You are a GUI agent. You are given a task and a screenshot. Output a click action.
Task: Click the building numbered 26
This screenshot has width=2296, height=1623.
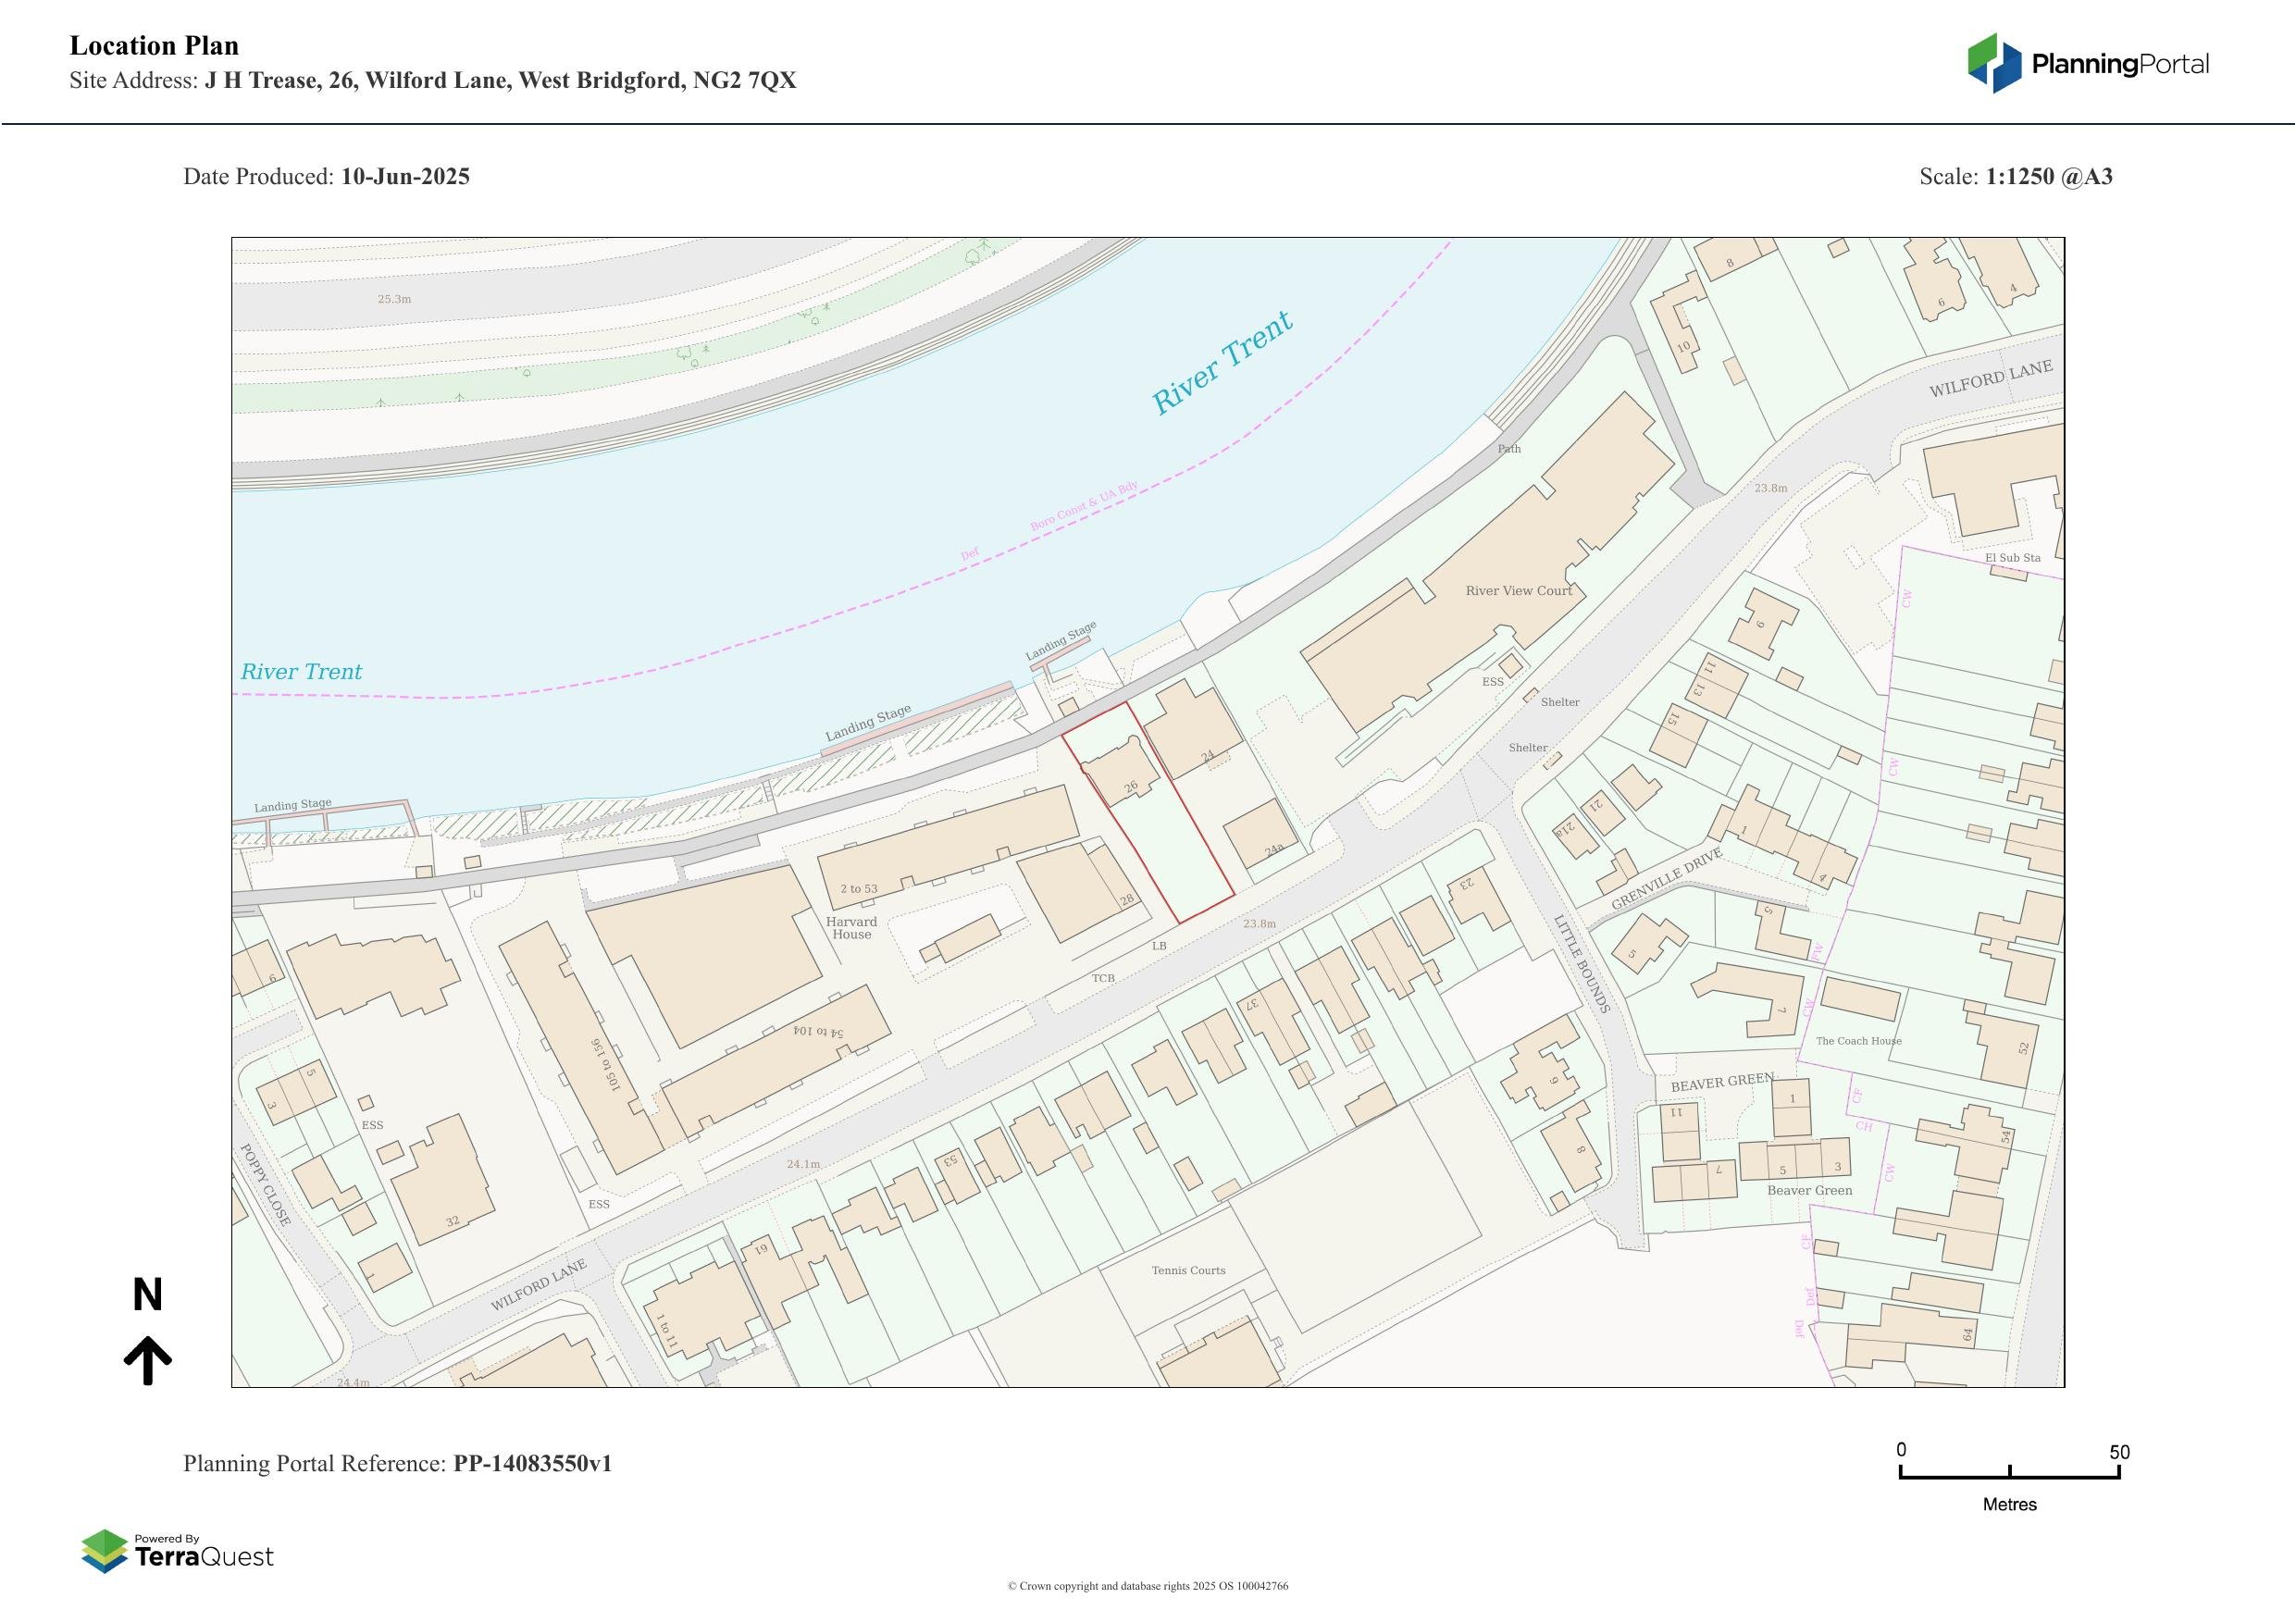coord(1122,777)
